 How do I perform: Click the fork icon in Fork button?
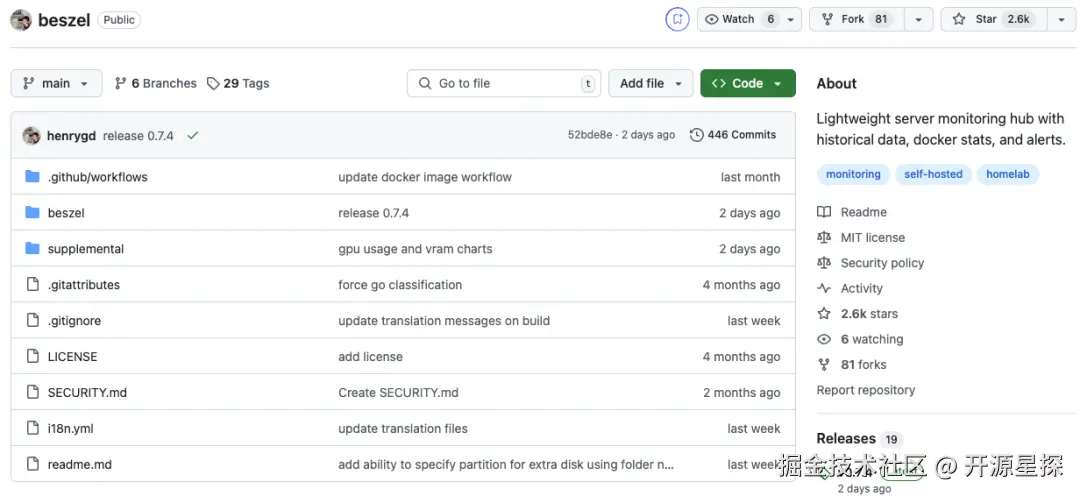click(x=827, y=19)
